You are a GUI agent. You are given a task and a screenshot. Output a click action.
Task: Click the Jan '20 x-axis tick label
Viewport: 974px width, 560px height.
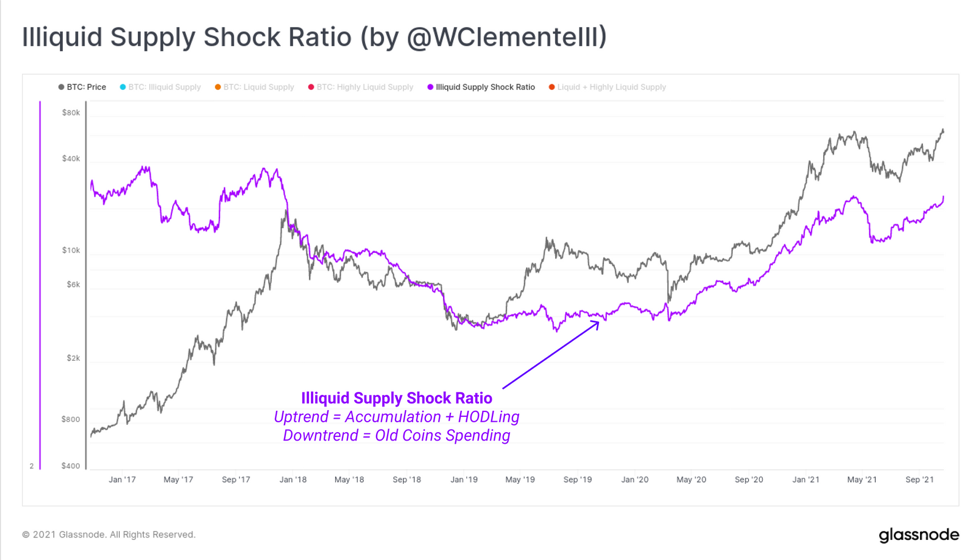point(635,479)
